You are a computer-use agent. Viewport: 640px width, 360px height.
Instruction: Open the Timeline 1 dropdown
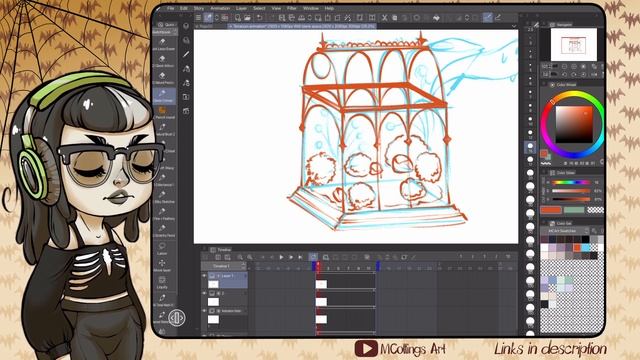click(224, 266)
